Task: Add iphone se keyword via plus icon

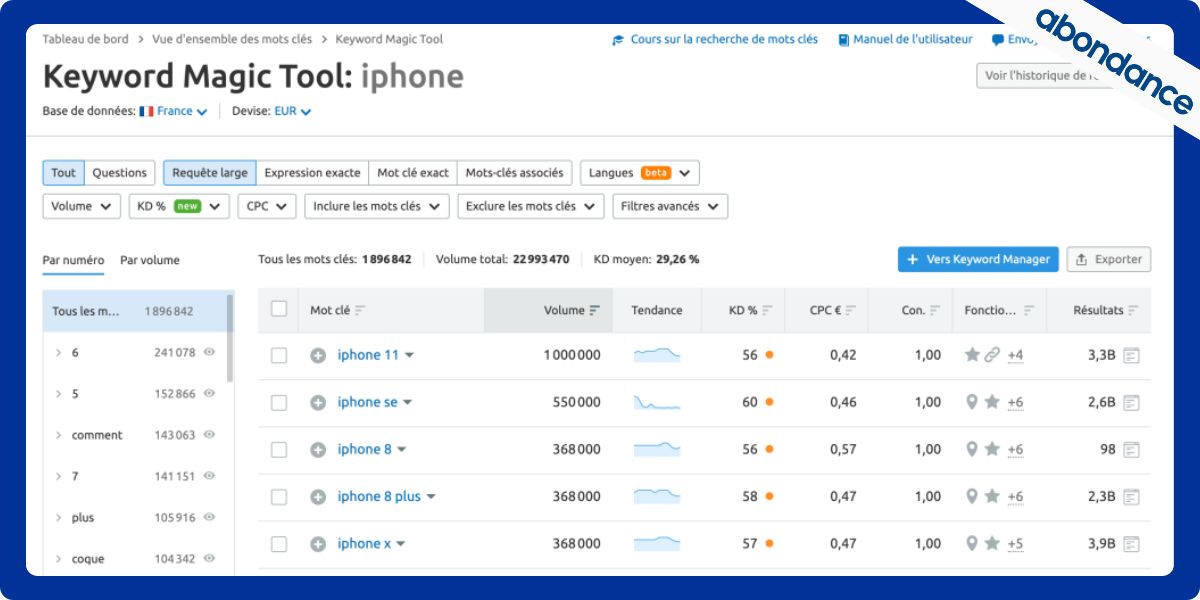Action: pos(318,402)
